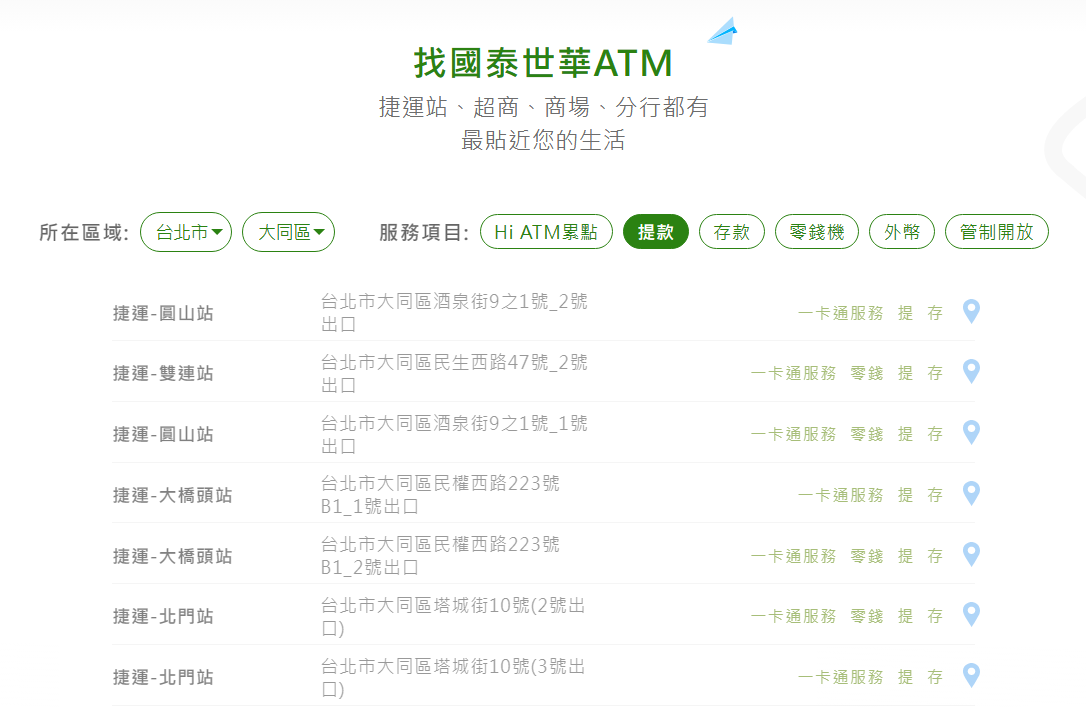
Task: Open map pin for 圓山站 2號出口 row
Action: point(971,312)
